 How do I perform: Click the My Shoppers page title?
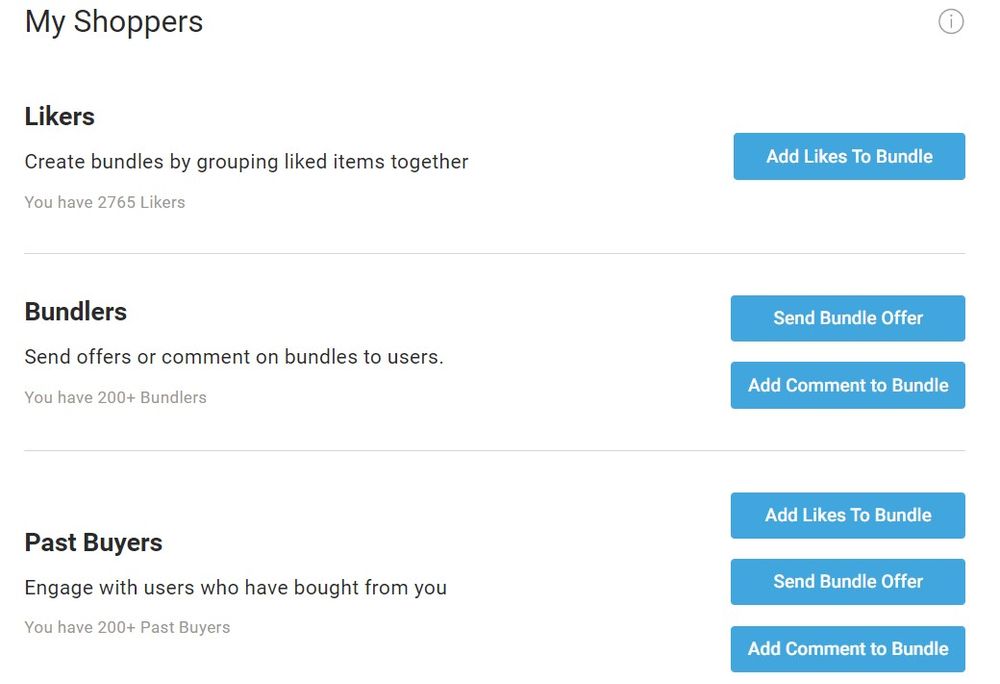coord(113,21)
